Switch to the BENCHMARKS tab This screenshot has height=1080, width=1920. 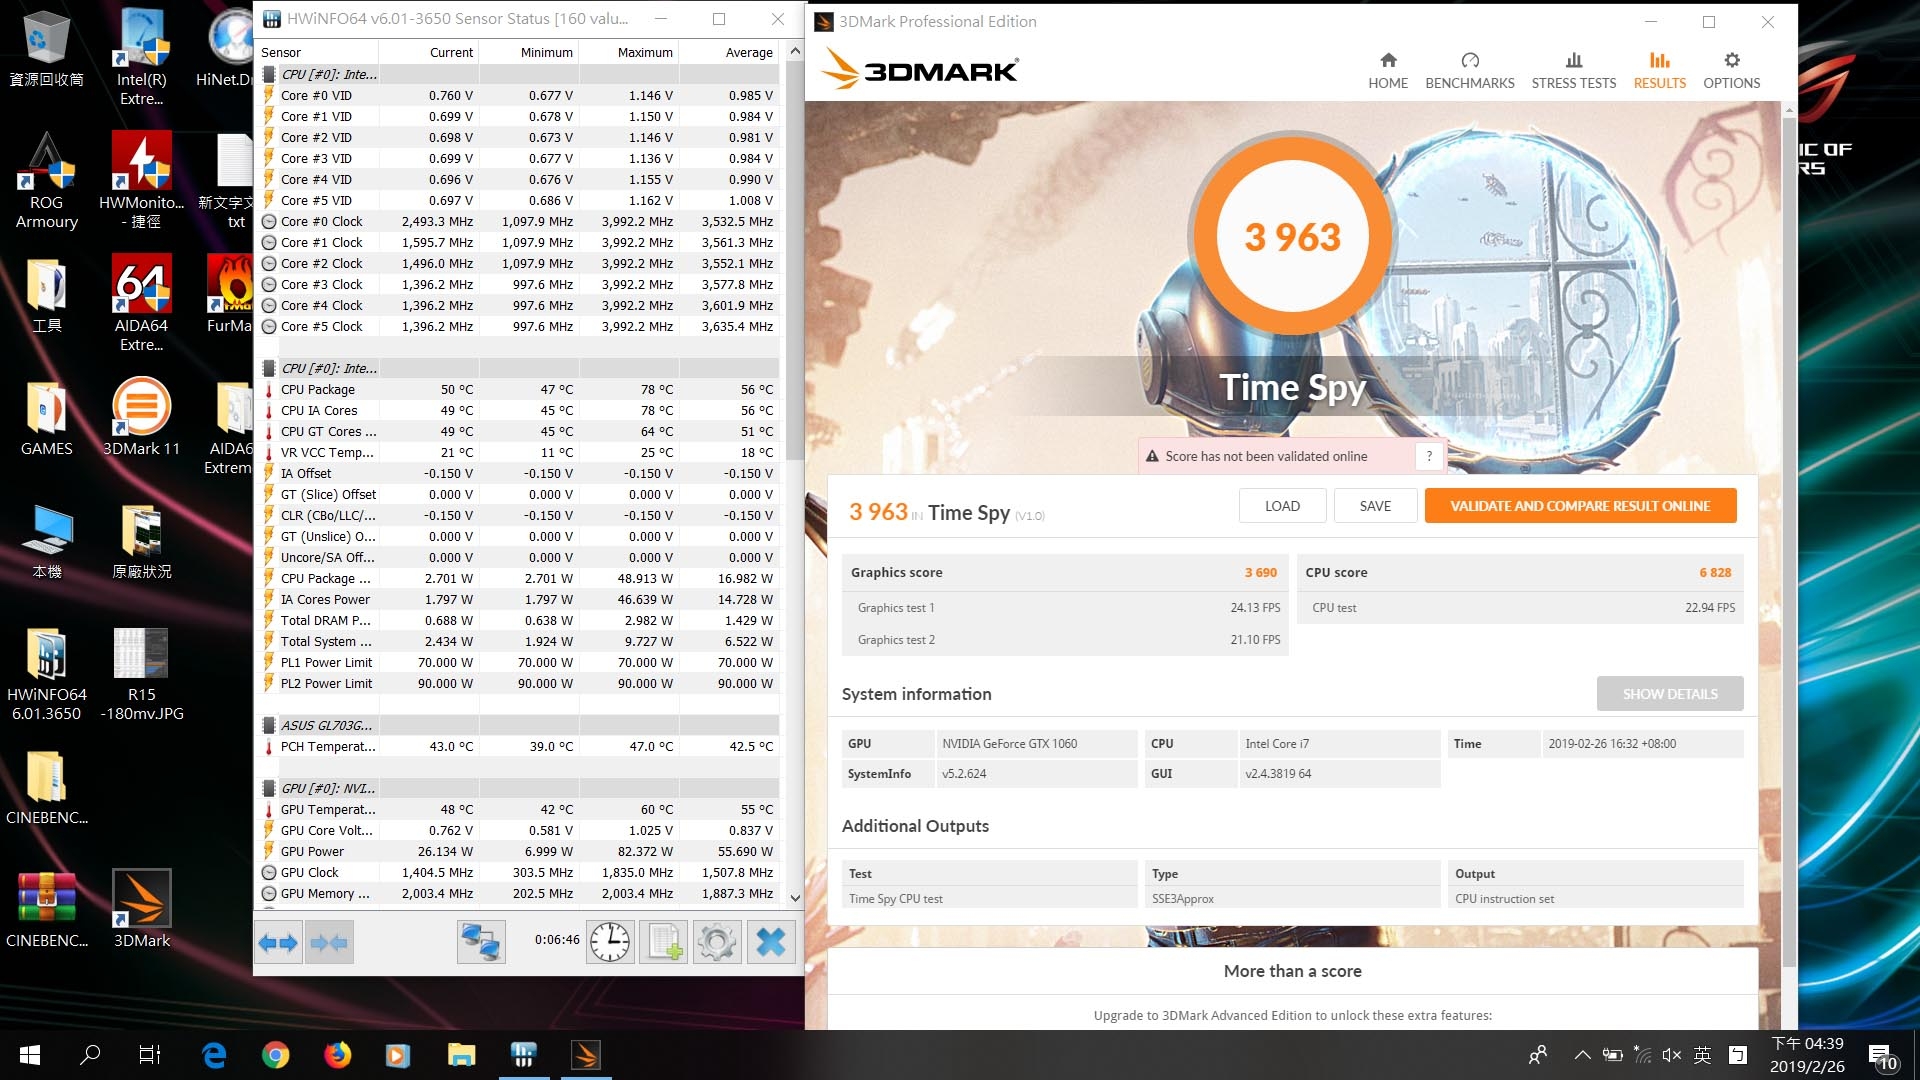1469,71
